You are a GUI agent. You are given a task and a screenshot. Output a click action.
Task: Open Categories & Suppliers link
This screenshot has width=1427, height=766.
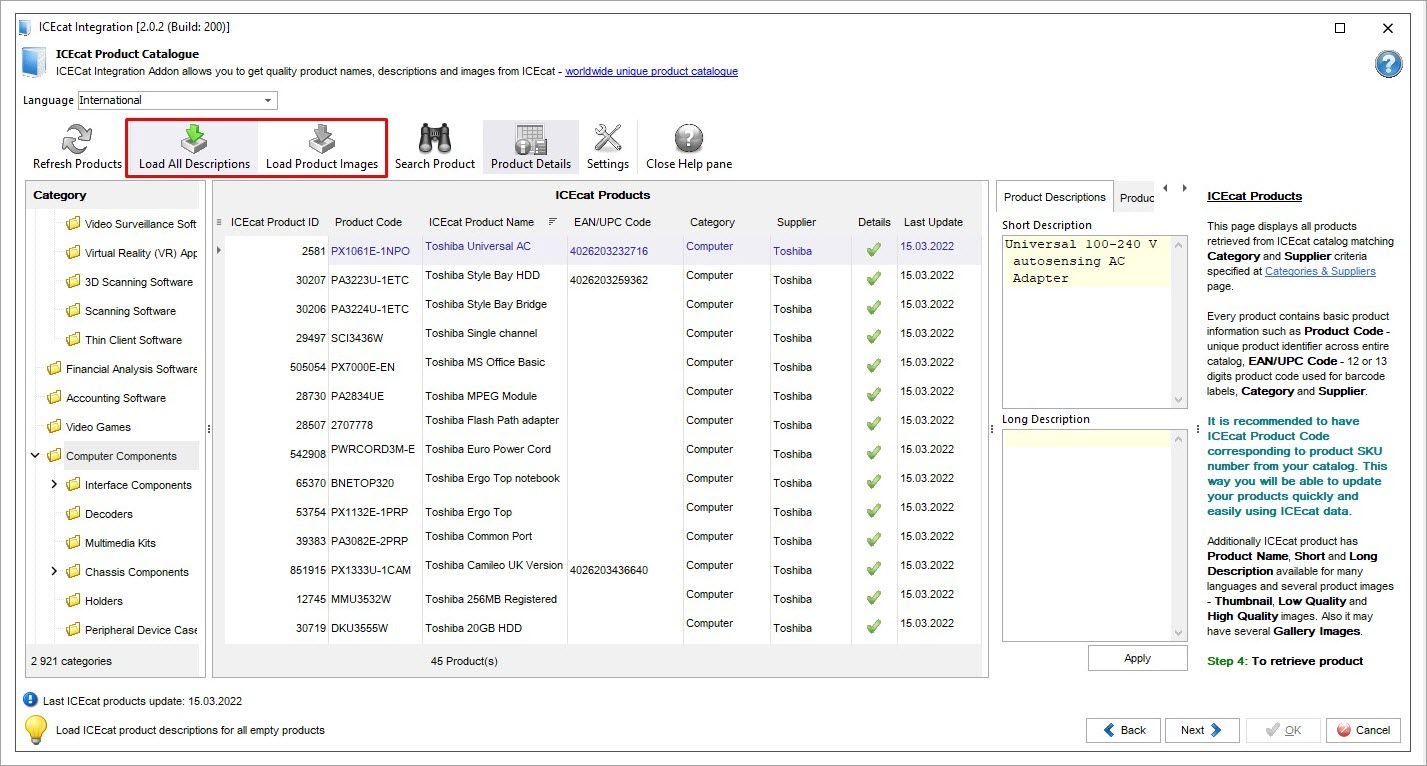(x=1320, y=271)
